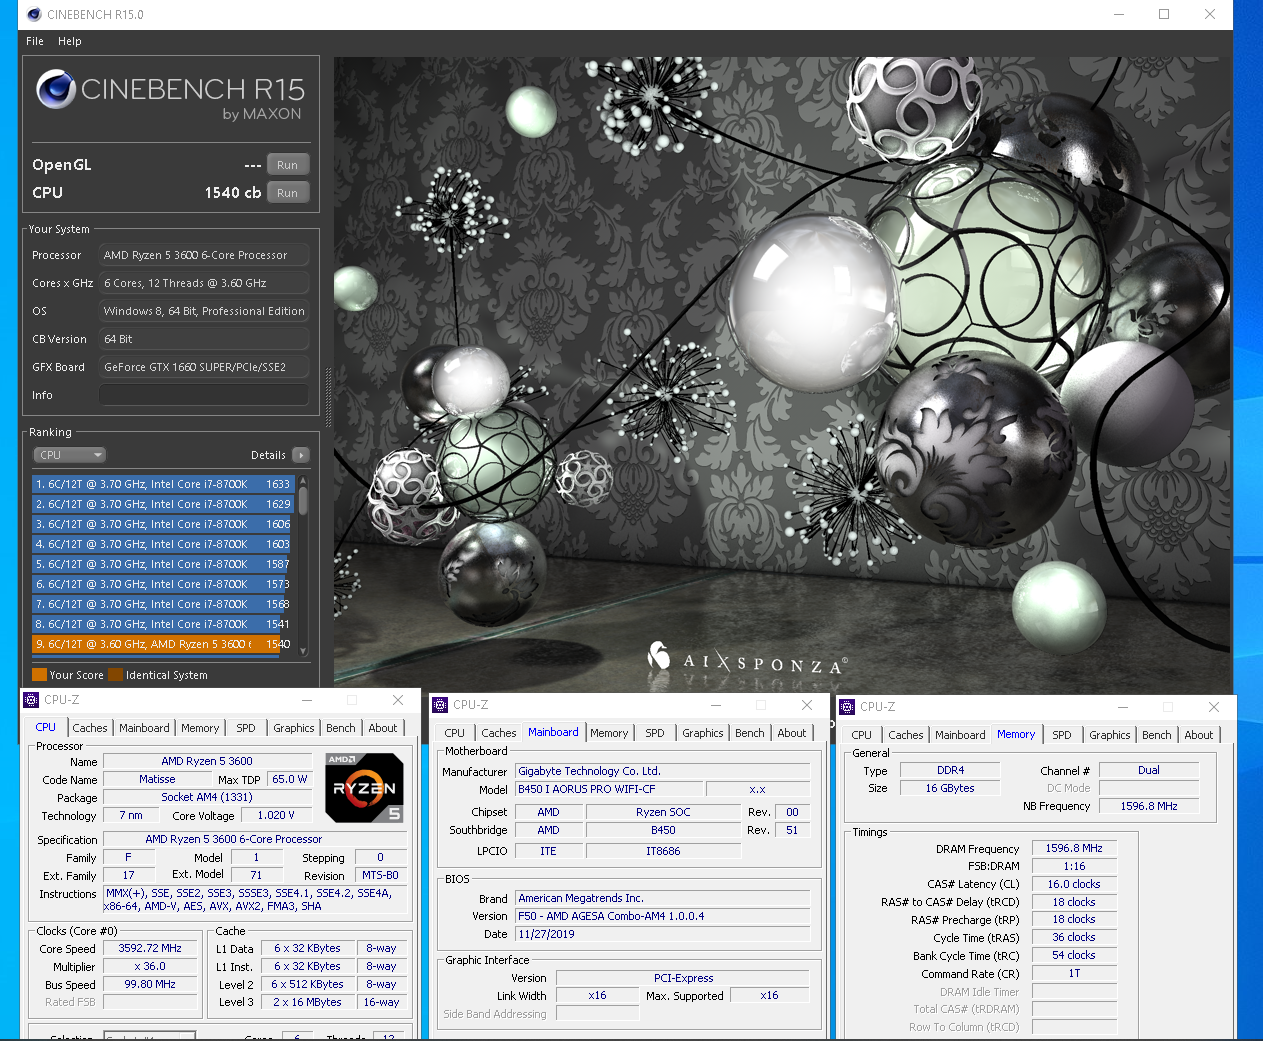Open Graphics tab in Memory window
The width and height of the screenshot is (1263, 1041).
click(x=1110, y=735)
